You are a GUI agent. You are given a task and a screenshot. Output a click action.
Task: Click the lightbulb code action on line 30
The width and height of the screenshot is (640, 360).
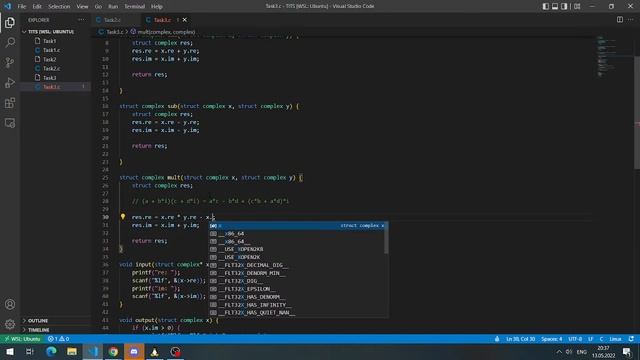coord(122,217)
